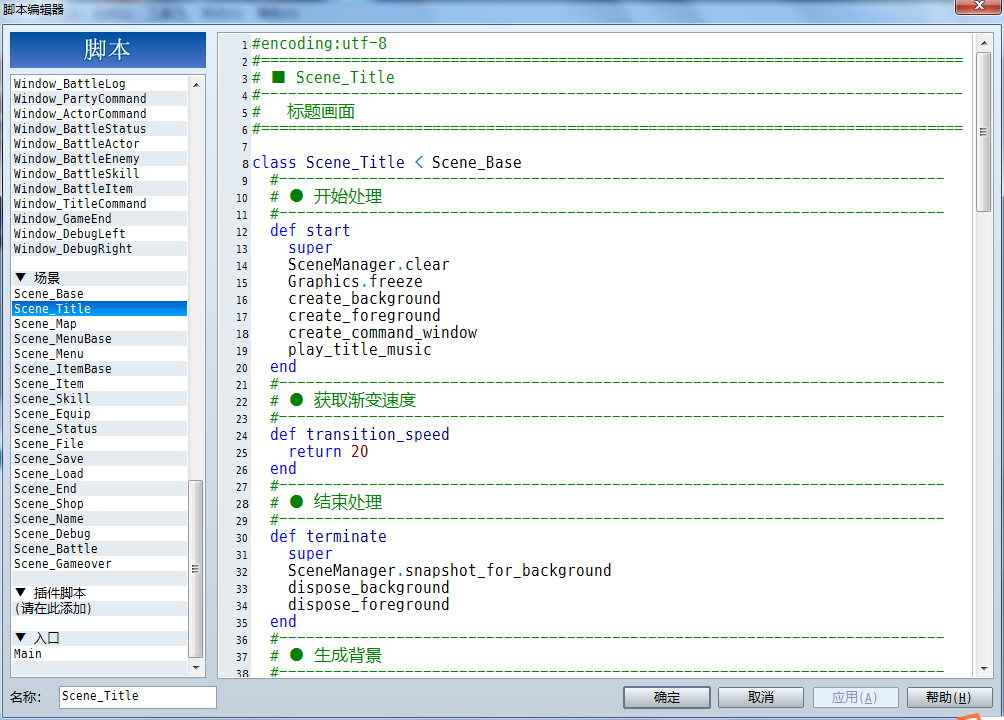Click the 确定 button
Screen dimensions: 1004x720
click(667, 697)
